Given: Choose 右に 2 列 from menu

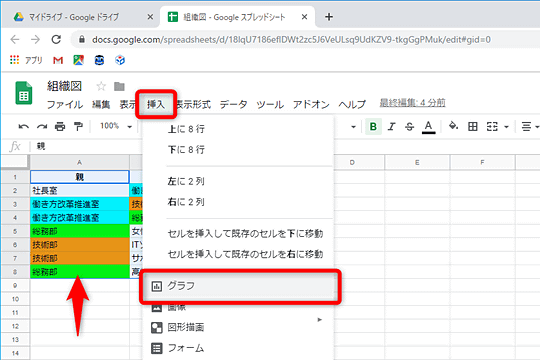Looking at the screenshot, I should click(x=238, y=202).
